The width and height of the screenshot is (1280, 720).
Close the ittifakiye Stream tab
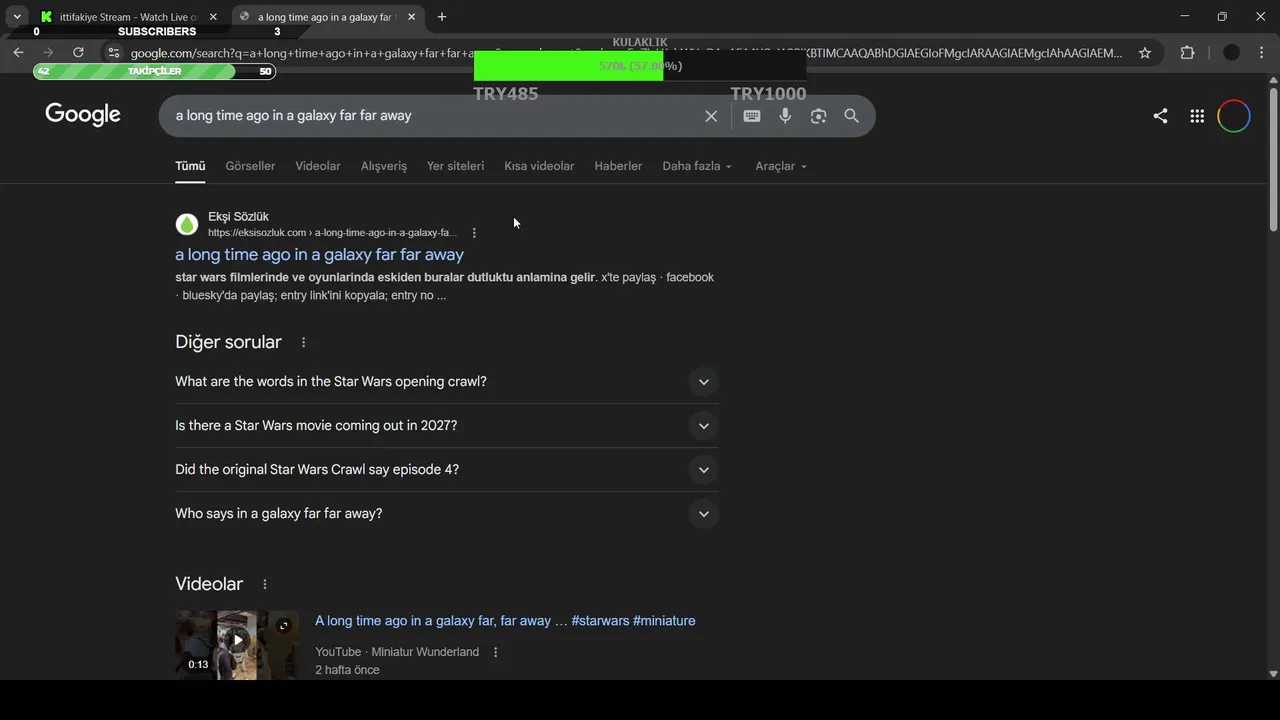coord(213,17)
